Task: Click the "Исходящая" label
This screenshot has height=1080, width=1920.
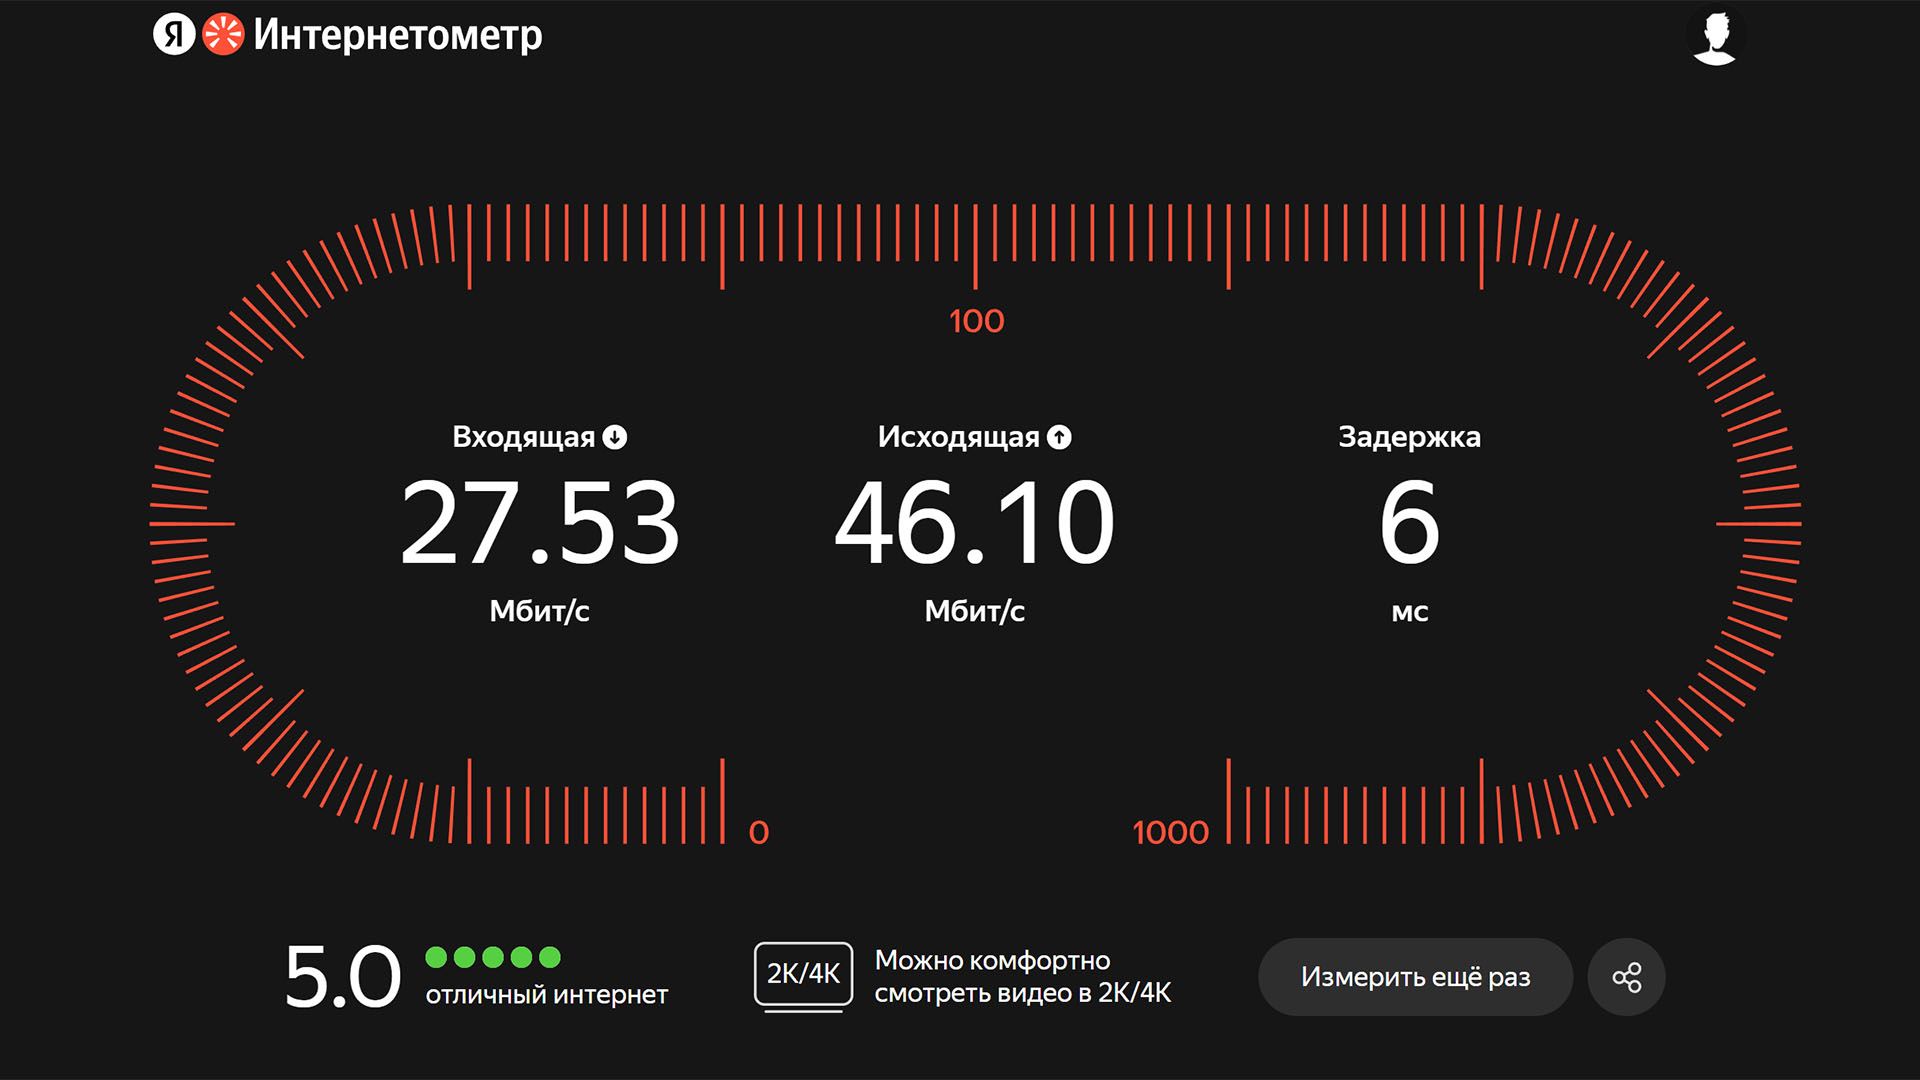Action: pos(958,437)
